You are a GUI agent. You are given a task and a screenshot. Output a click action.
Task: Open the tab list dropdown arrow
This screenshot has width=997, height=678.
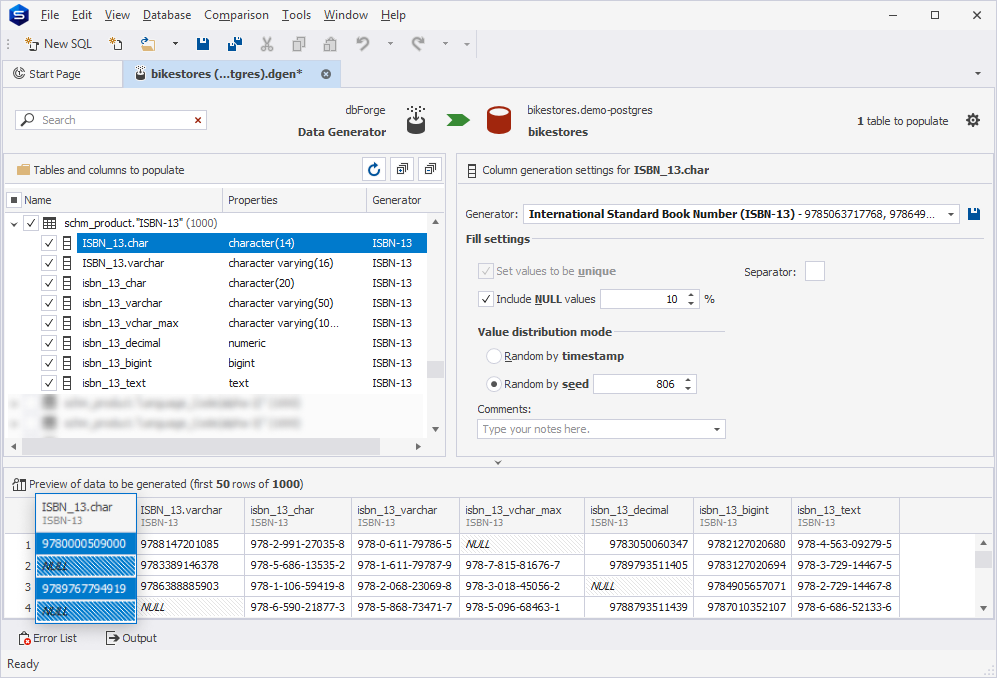tap(977, 74)
